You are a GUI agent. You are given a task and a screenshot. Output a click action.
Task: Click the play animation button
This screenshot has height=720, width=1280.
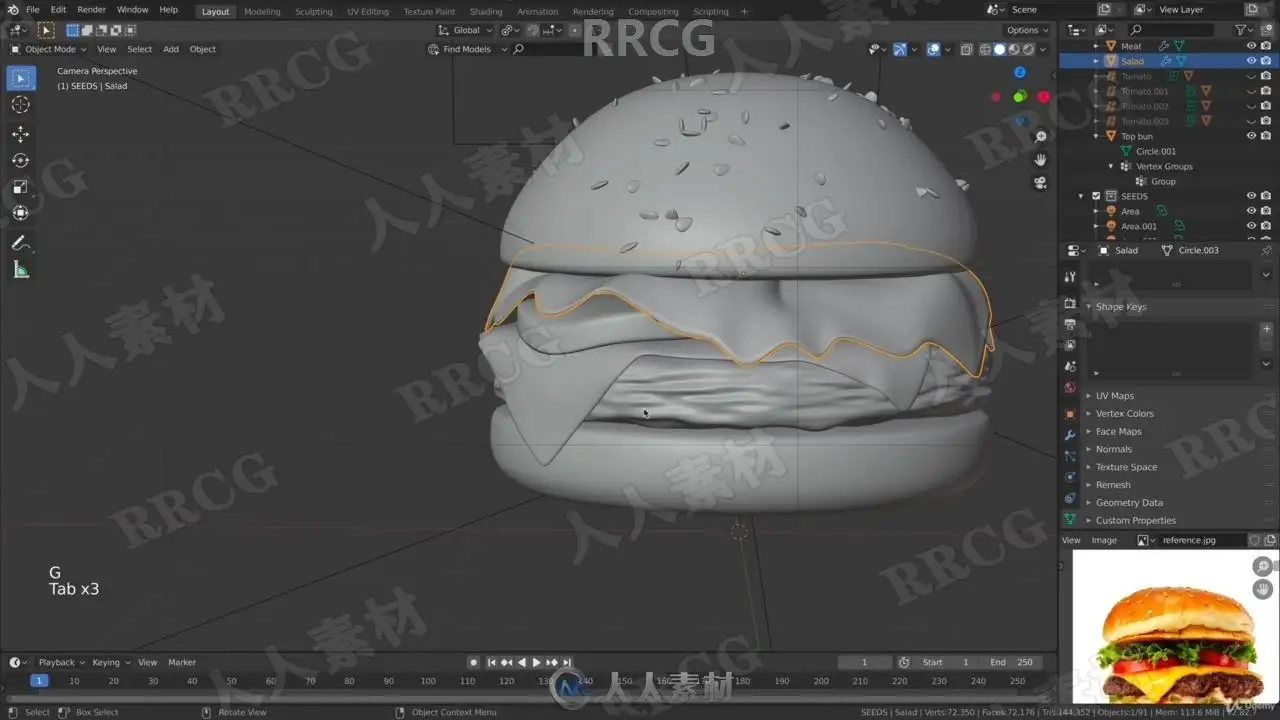pos(536,662)
